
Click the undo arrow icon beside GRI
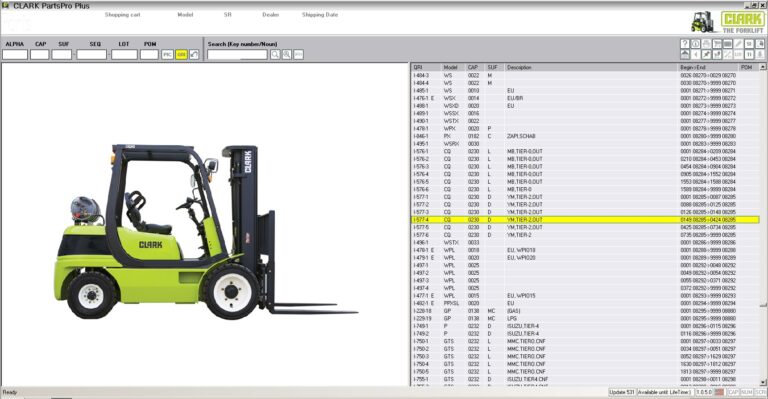(x=194, y=54)
